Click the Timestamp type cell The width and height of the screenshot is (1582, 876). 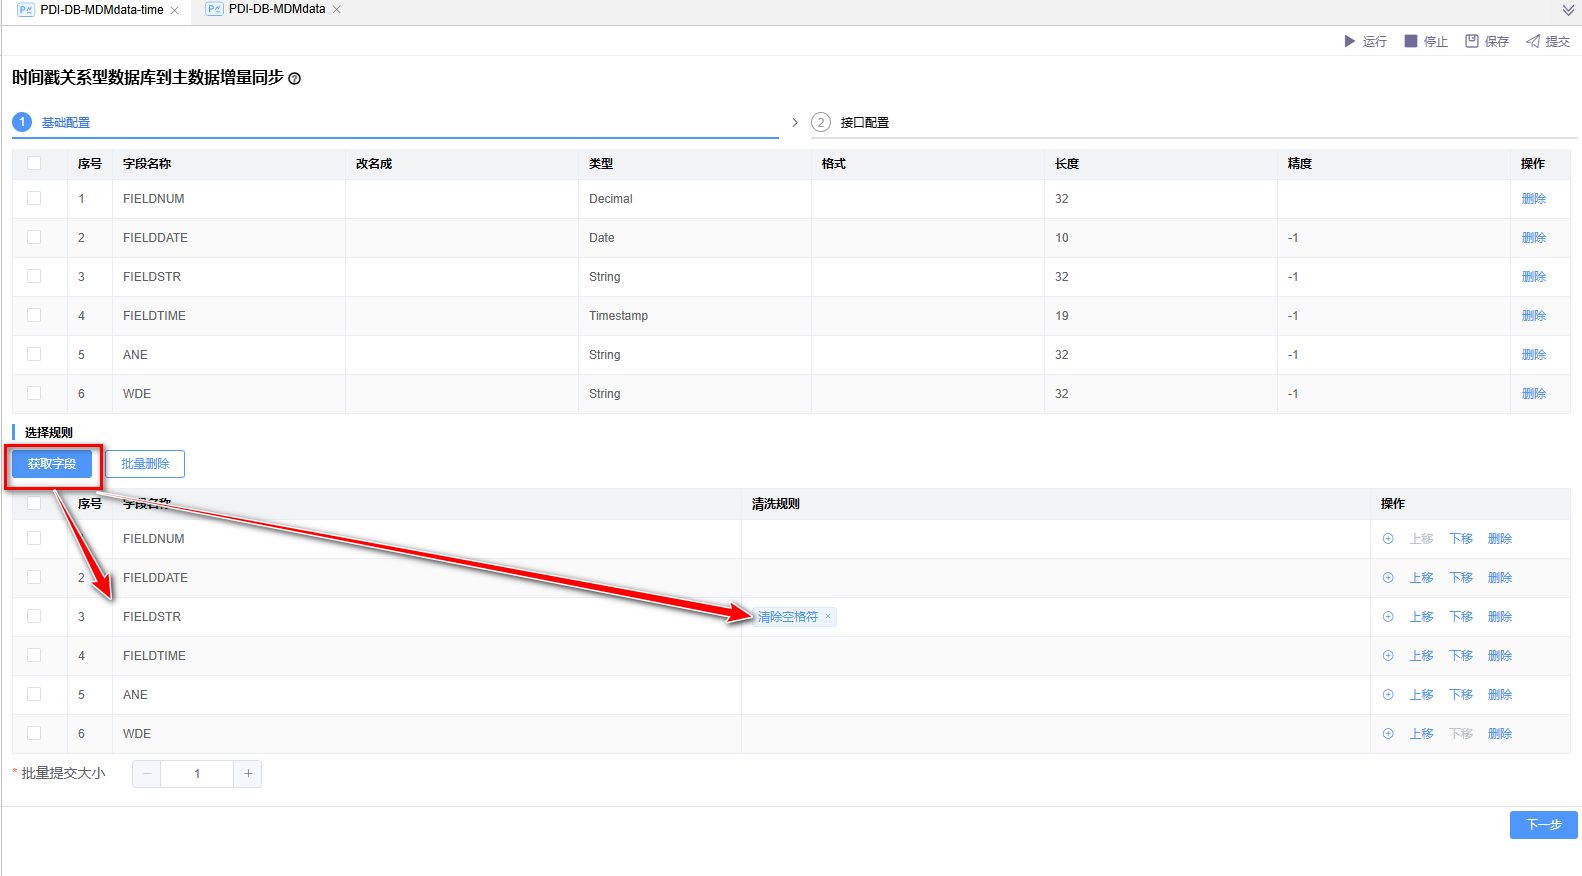695,316
